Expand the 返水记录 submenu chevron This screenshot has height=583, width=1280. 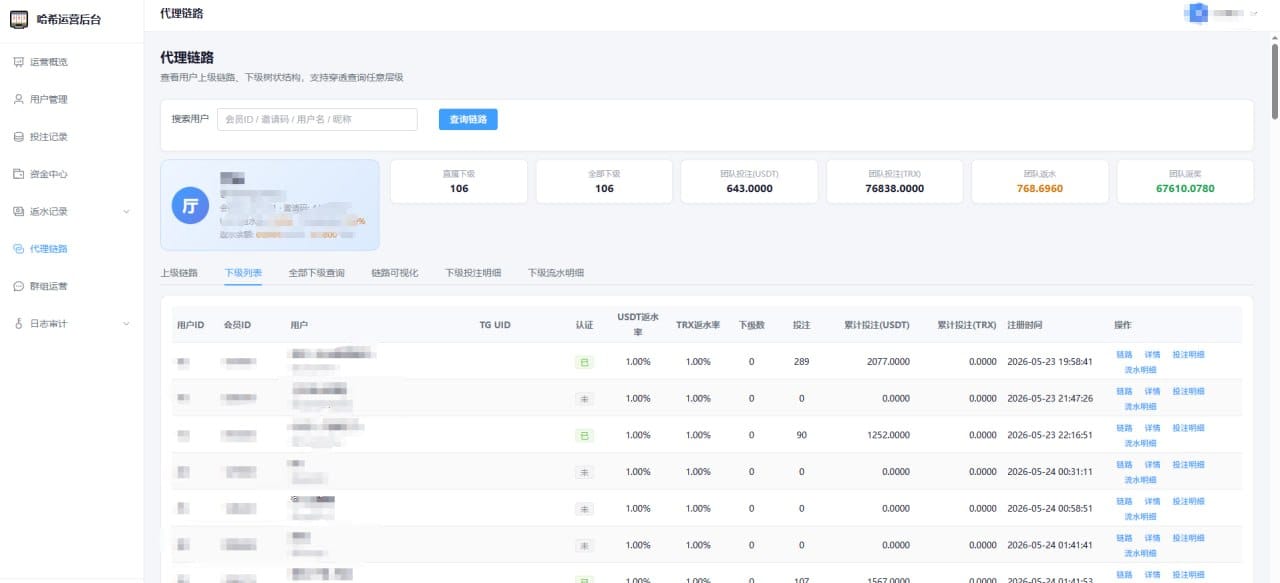click(x=126, y=211)
